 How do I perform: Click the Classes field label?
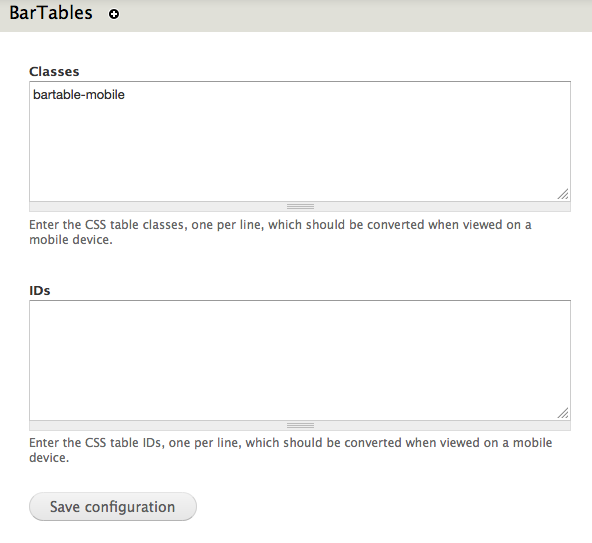54,72
